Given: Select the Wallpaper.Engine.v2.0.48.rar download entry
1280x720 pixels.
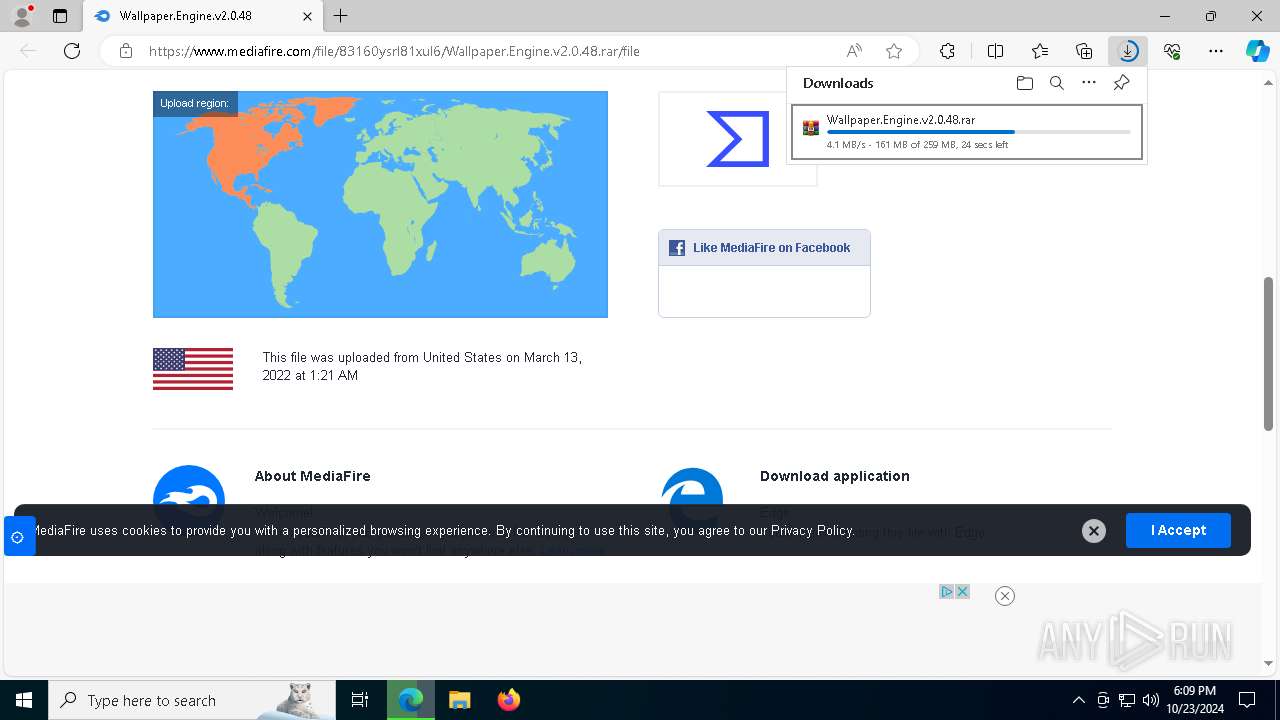Looking at the screenshot, I should pyautogui.click(x=966, y=132).
